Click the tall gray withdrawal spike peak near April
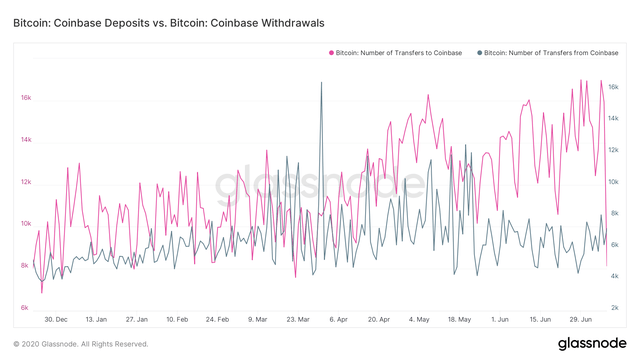 [x=321, y=83]
